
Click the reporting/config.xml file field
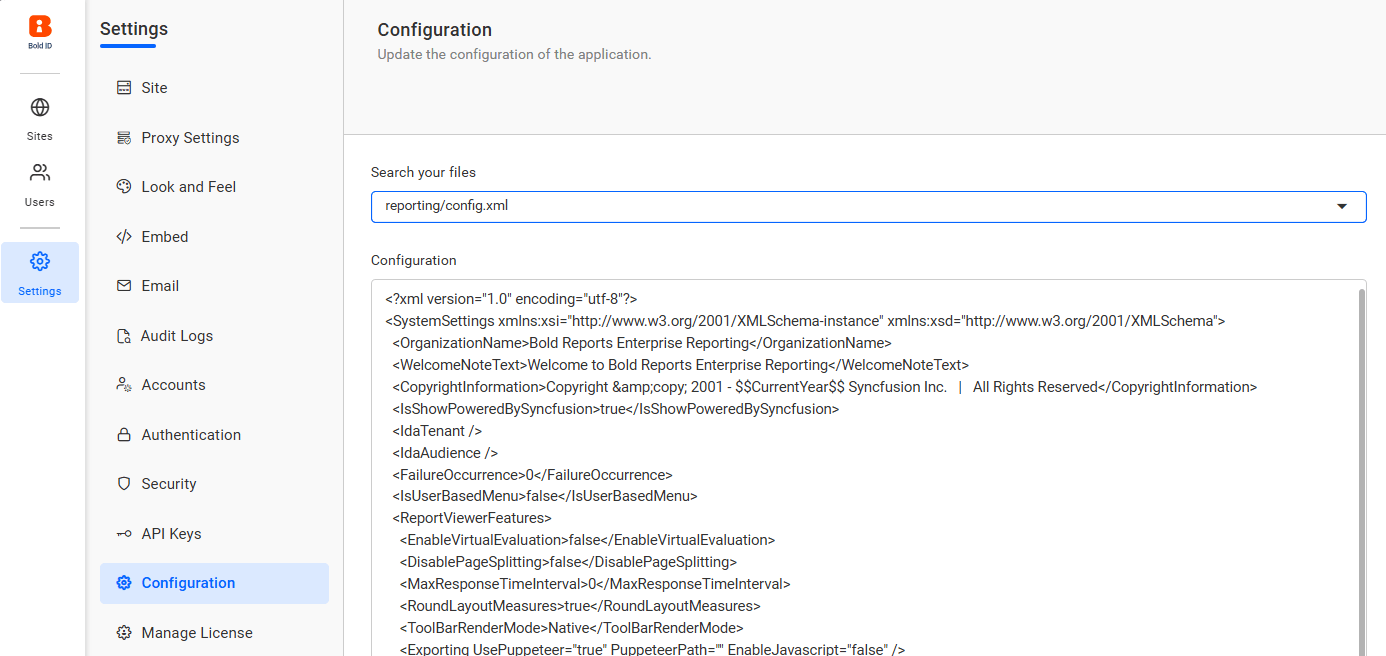[x=868, y=206]
